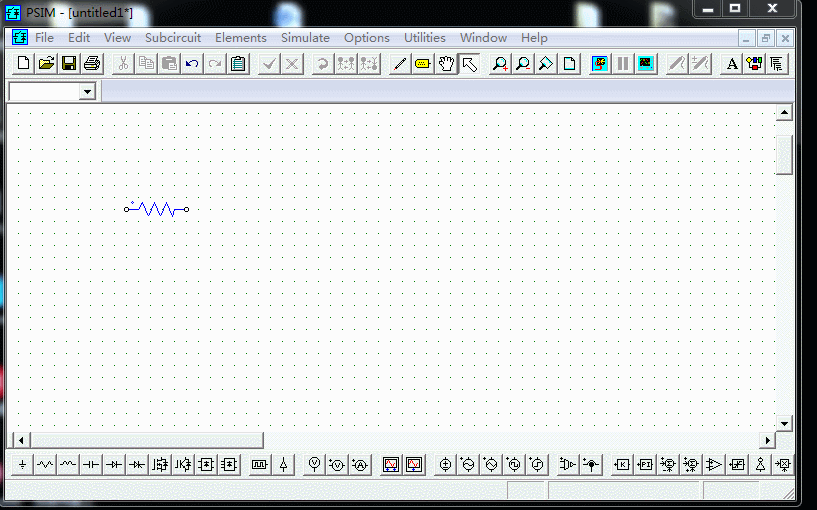The image size is (817, 510).
Task: Open the Simview waveform viewer
Action: pos(646,64)
